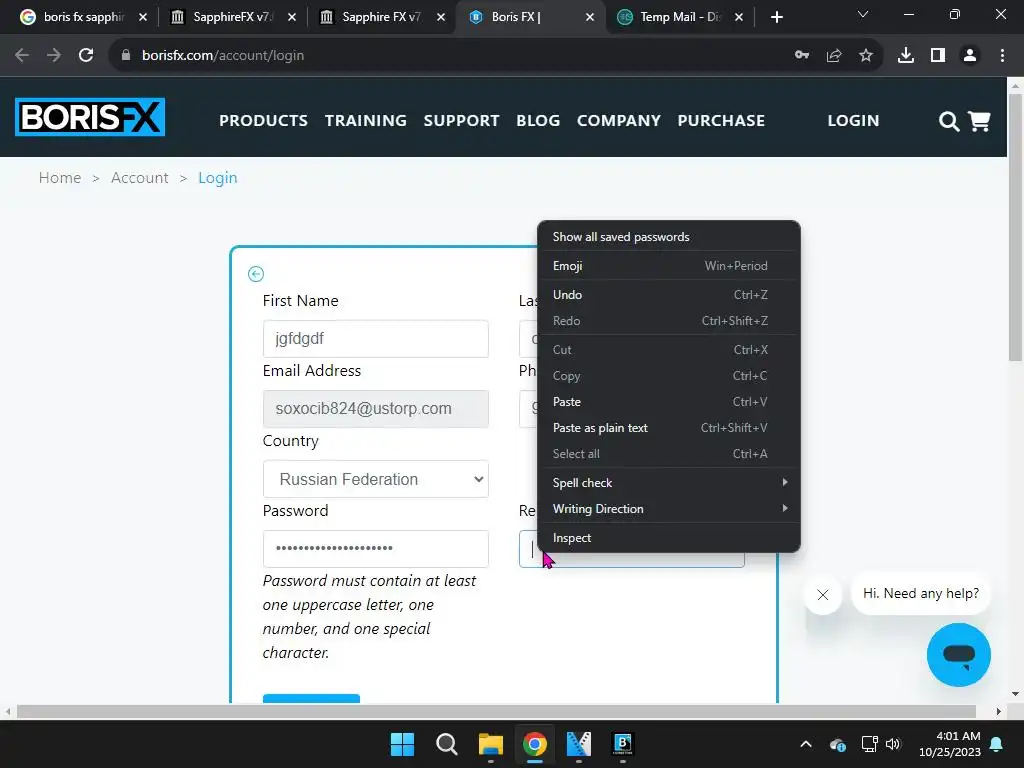Bookmark this page with star icon
This screenshot has height=768, width=1024.
[x=866, y=56]
